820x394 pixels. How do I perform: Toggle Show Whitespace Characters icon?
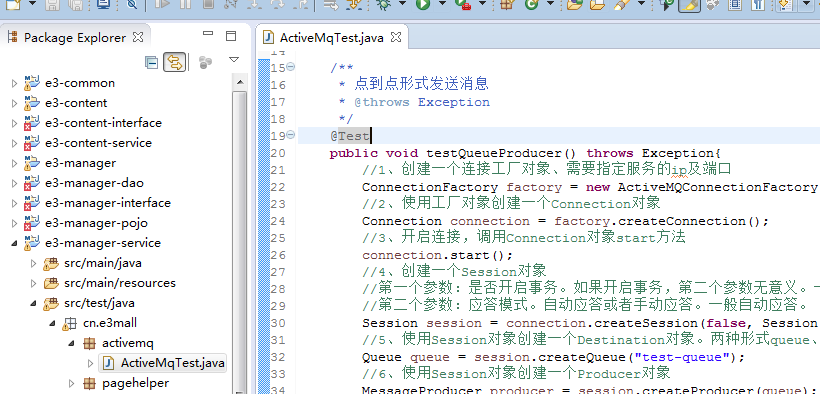coord(758,4)
